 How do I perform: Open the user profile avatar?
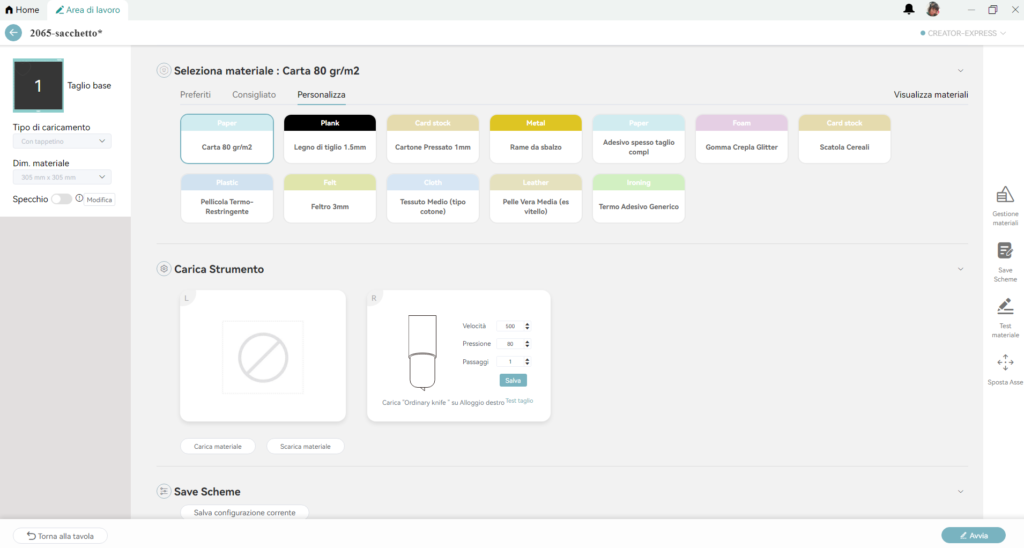pos(933,9)
